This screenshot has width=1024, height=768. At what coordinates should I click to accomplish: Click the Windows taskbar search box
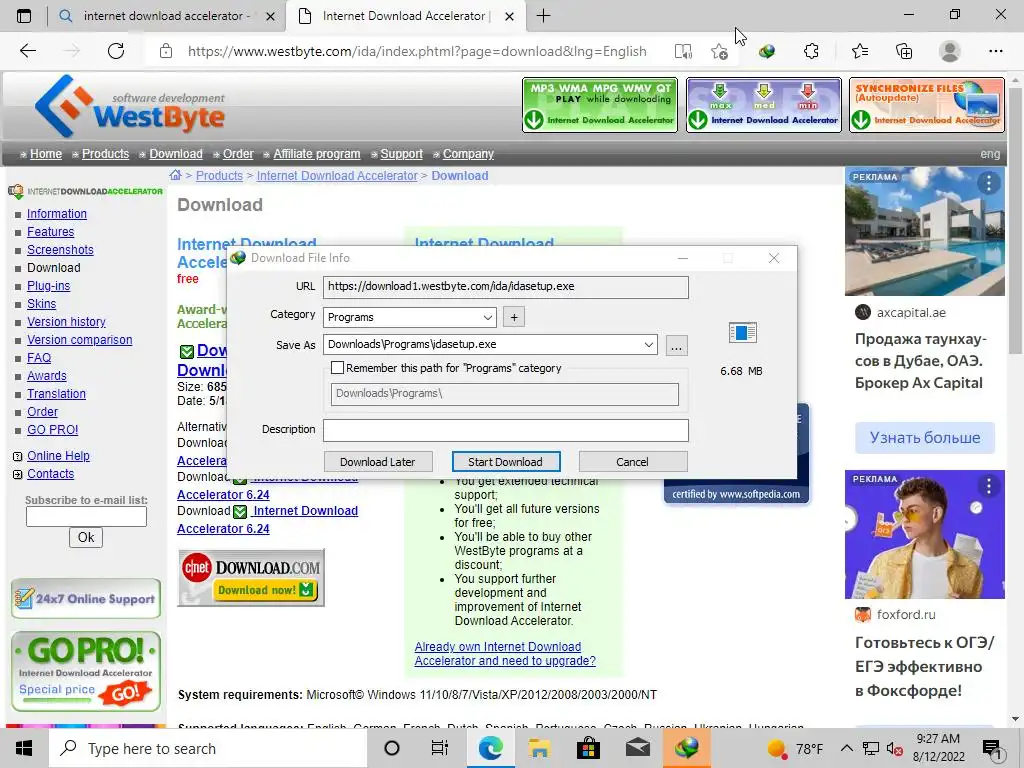tap(208, 748)
